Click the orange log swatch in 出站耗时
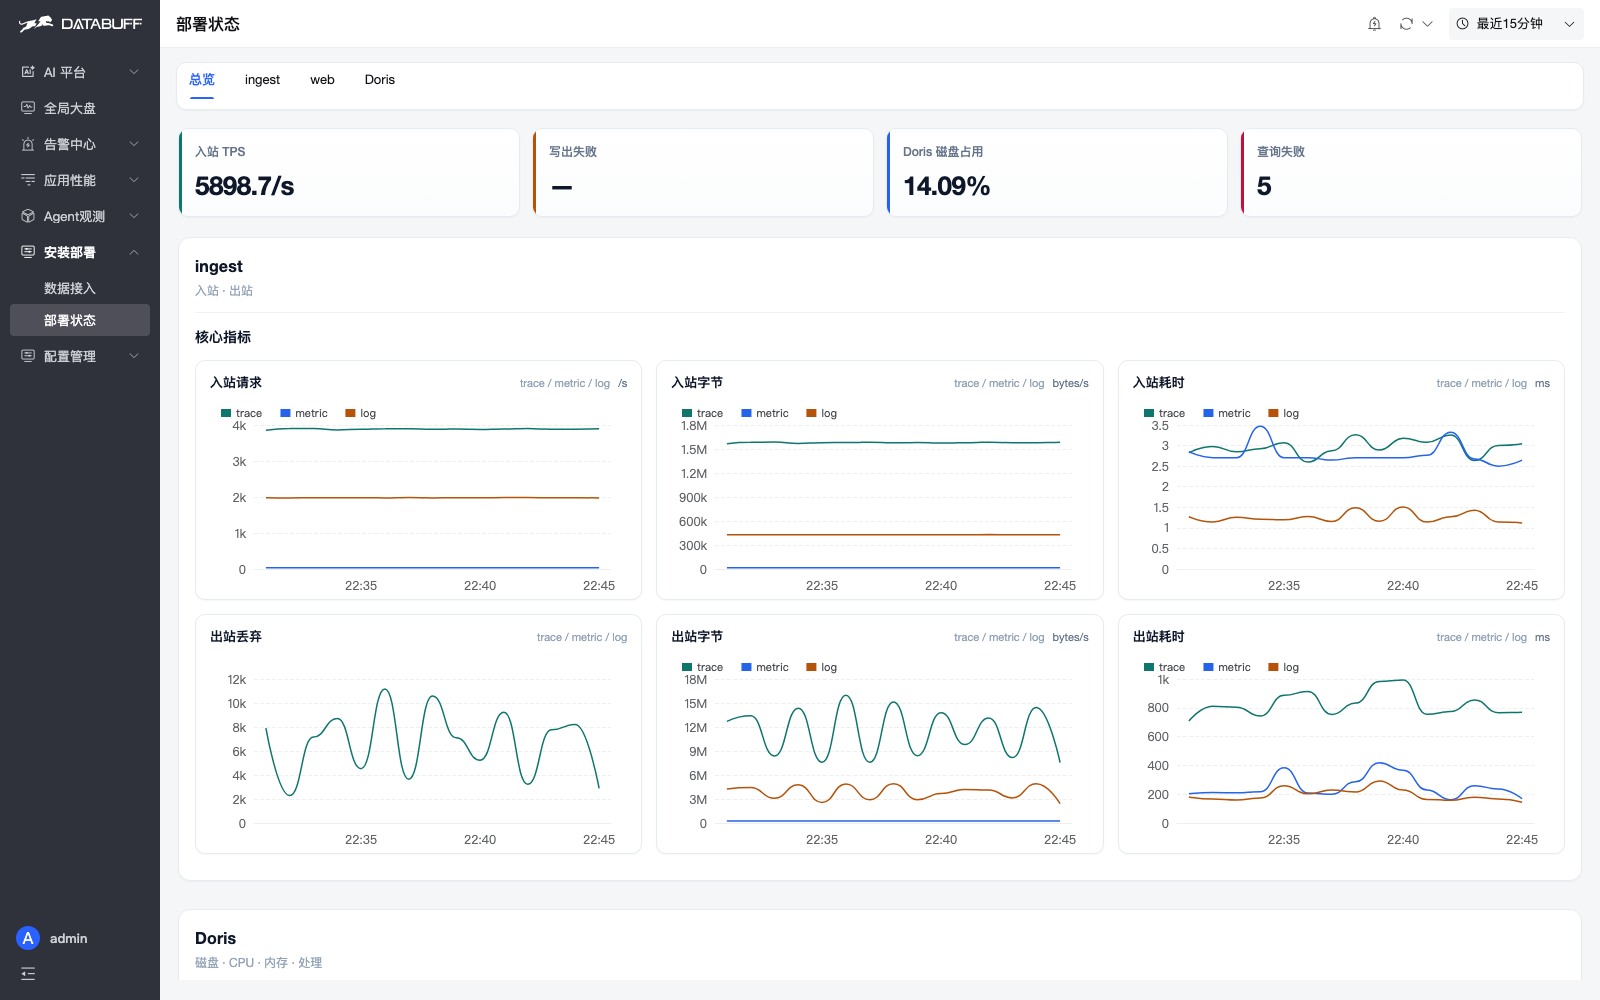This screenshot has height=1000, width=1600. pyautogui.click(x=1273, y=667)
